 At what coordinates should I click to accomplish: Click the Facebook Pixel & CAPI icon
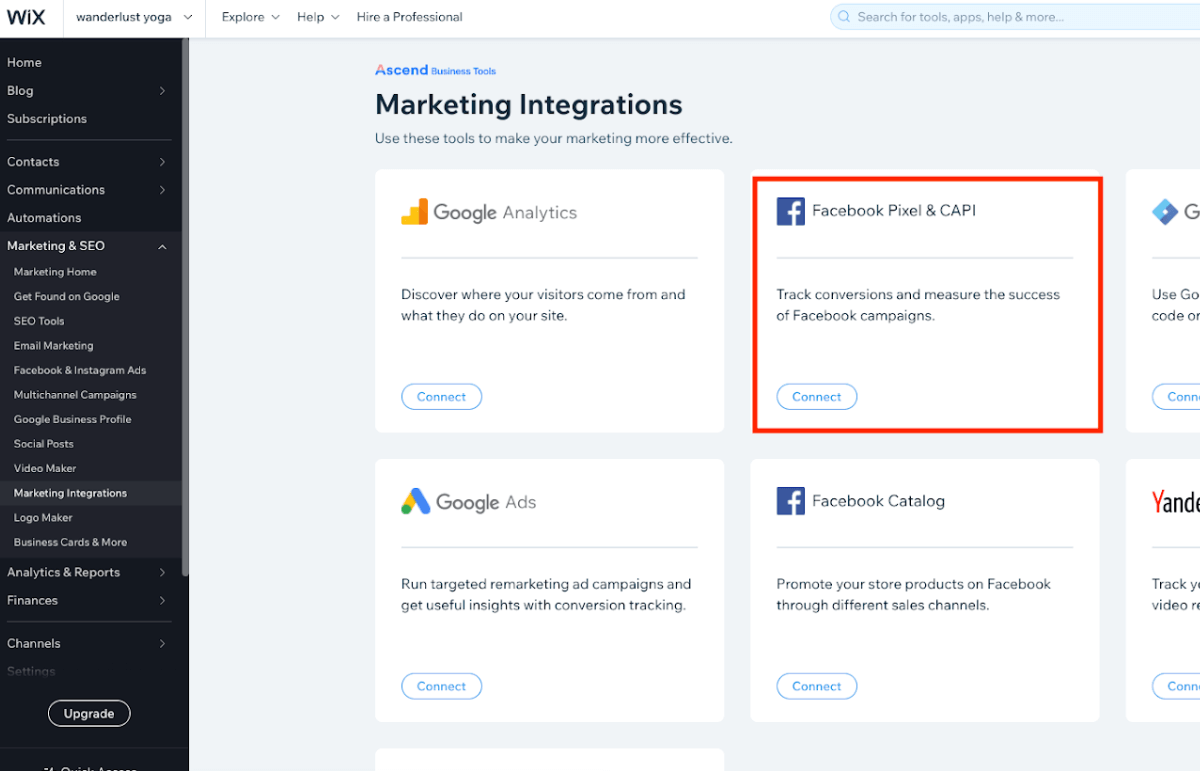(791, 210)
